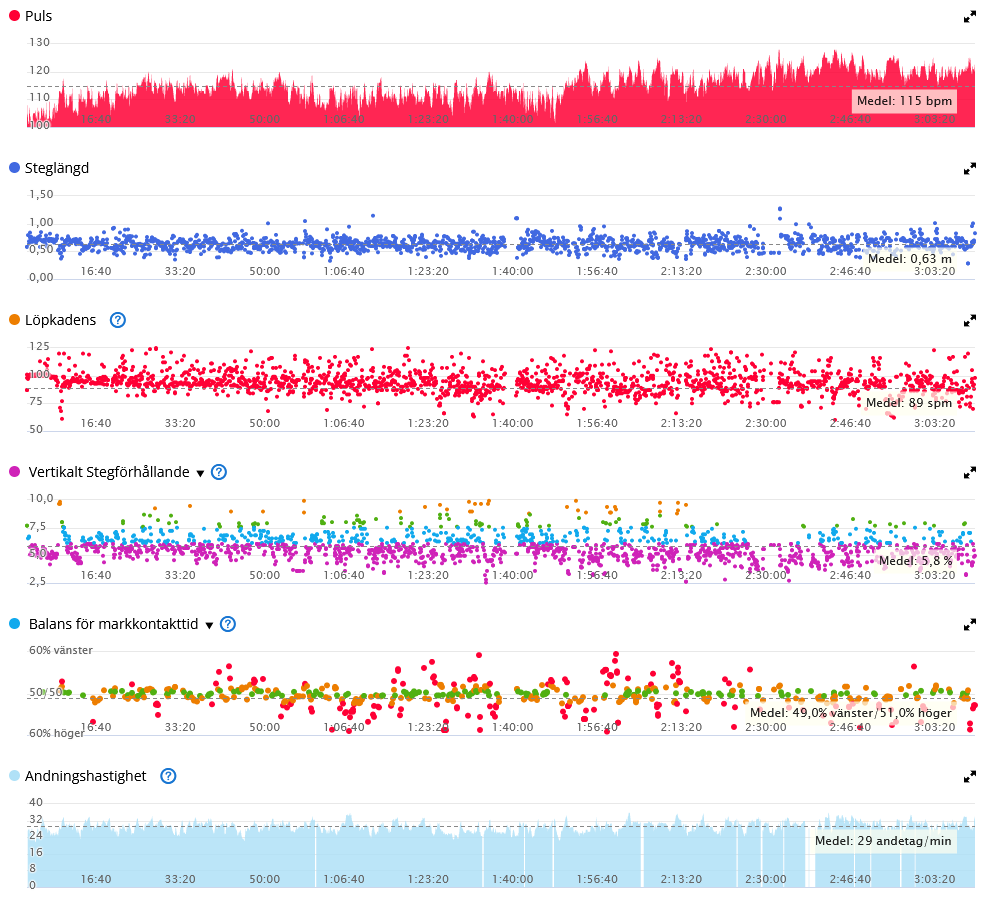Click the 2:30:00 time mark on Löpkadens chart
This screenshot has height=897, width=989.
tap(766, 423)
